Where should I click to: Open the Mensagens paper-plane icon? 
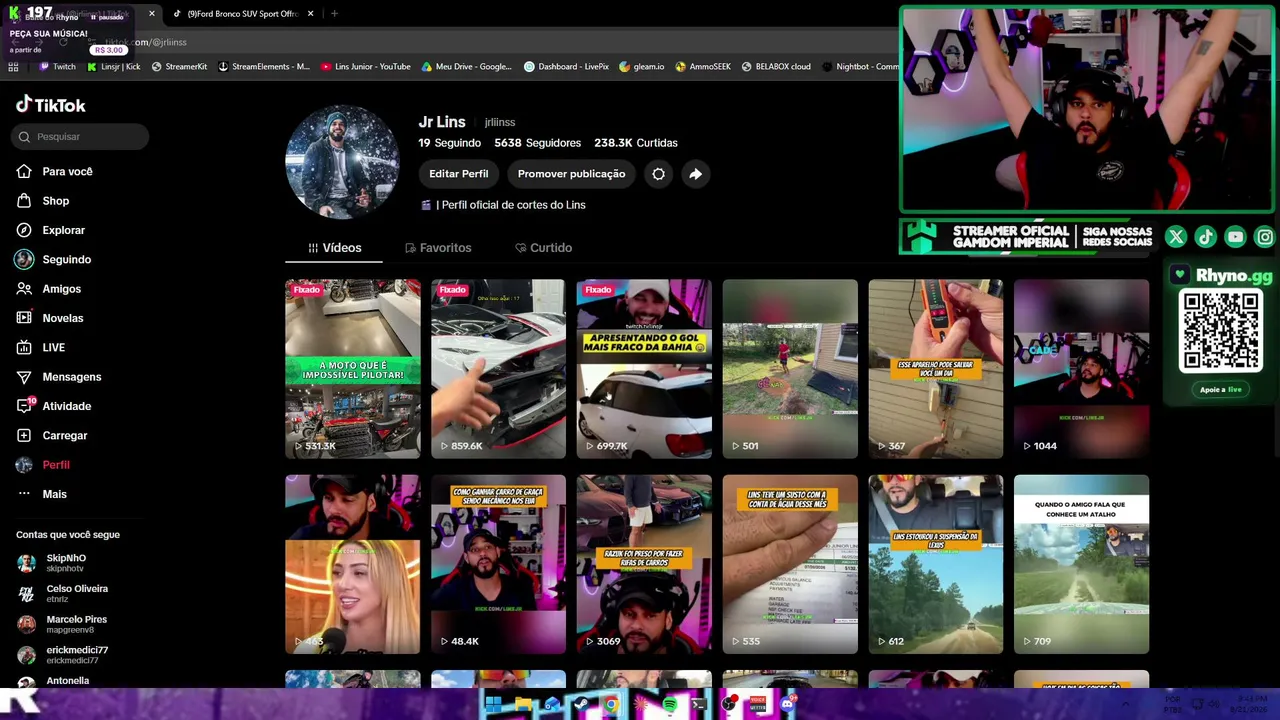tap(24, 377)
